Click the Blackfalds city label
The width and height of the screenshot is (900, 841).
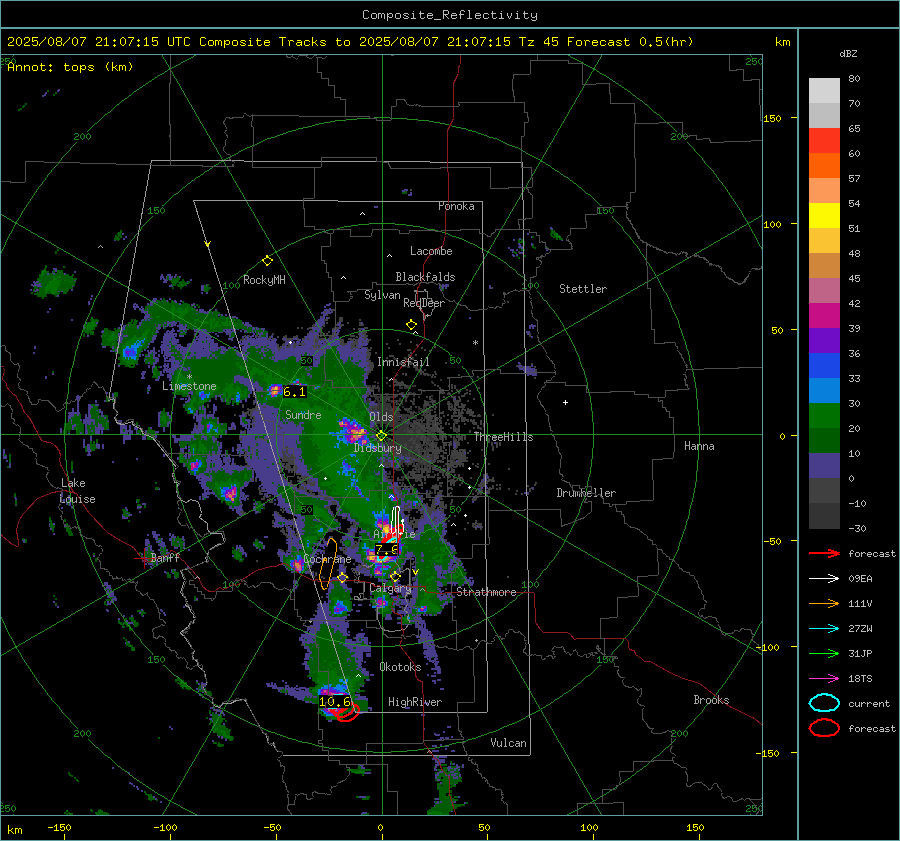pyautogui.click(x=425, y=277)
